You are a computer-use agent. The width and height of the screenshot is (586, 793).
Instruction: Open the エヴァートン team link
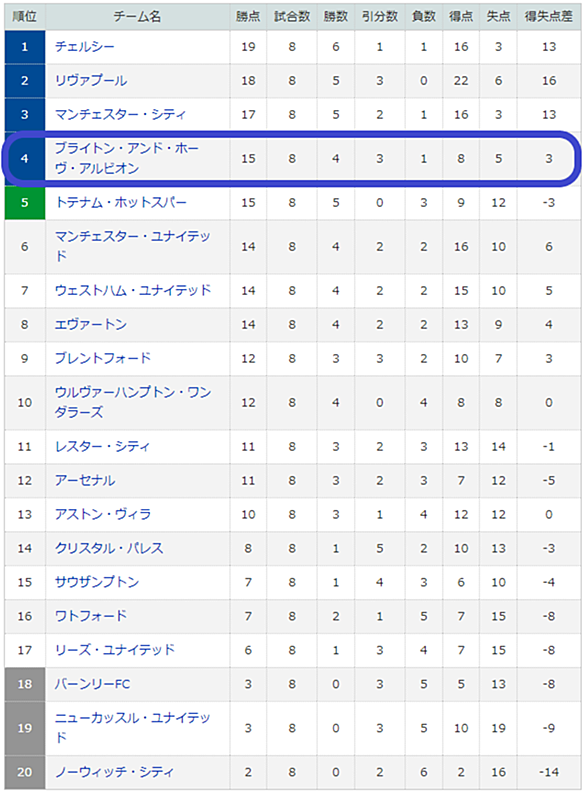(x=91, y=324)
